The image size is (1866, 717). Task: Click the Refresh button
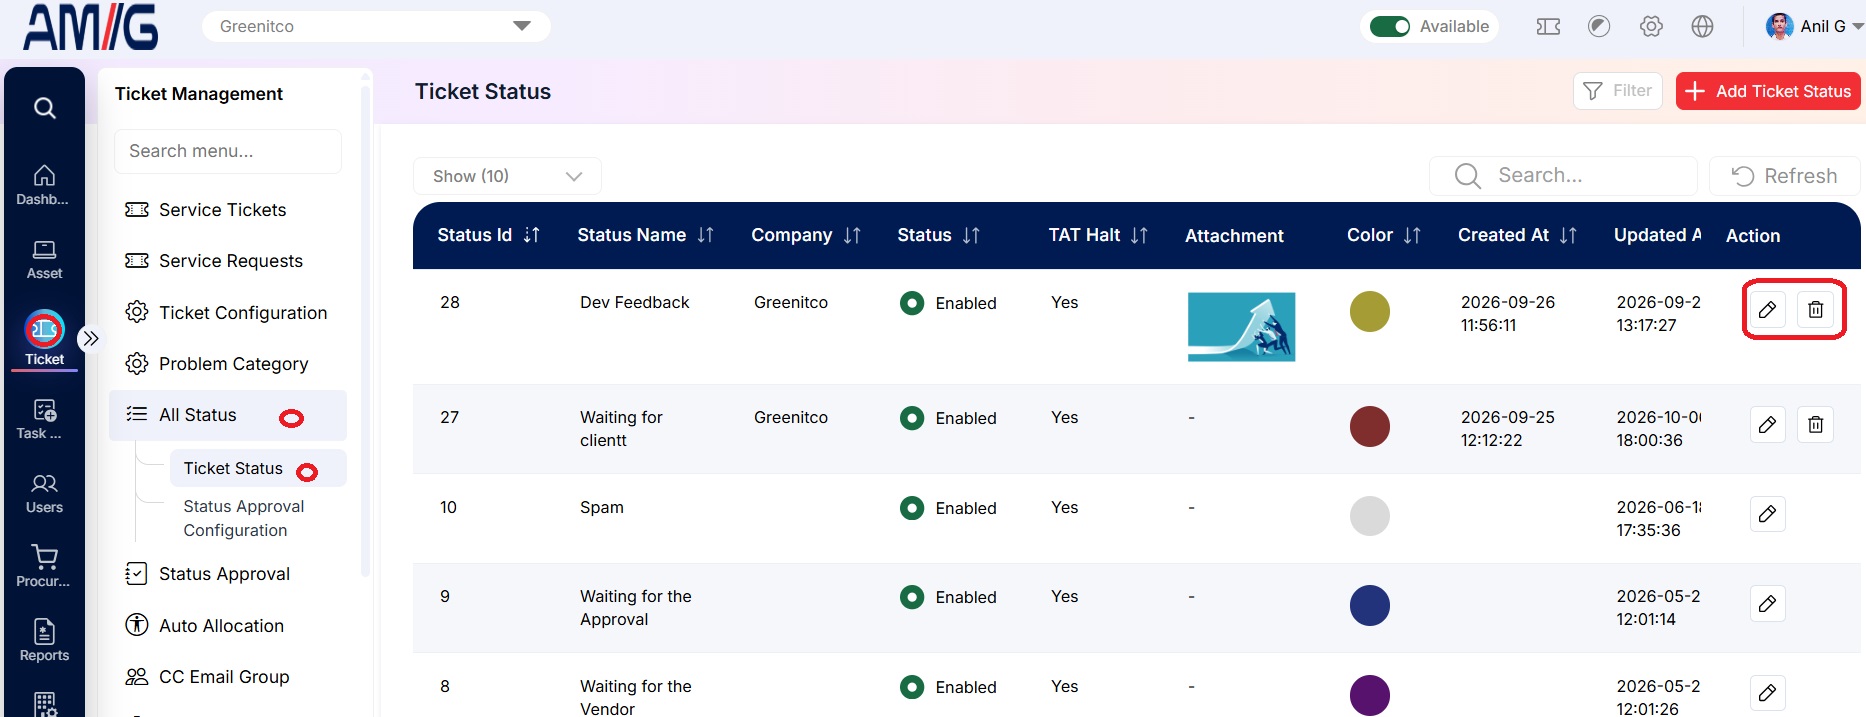pos(1785,176)
